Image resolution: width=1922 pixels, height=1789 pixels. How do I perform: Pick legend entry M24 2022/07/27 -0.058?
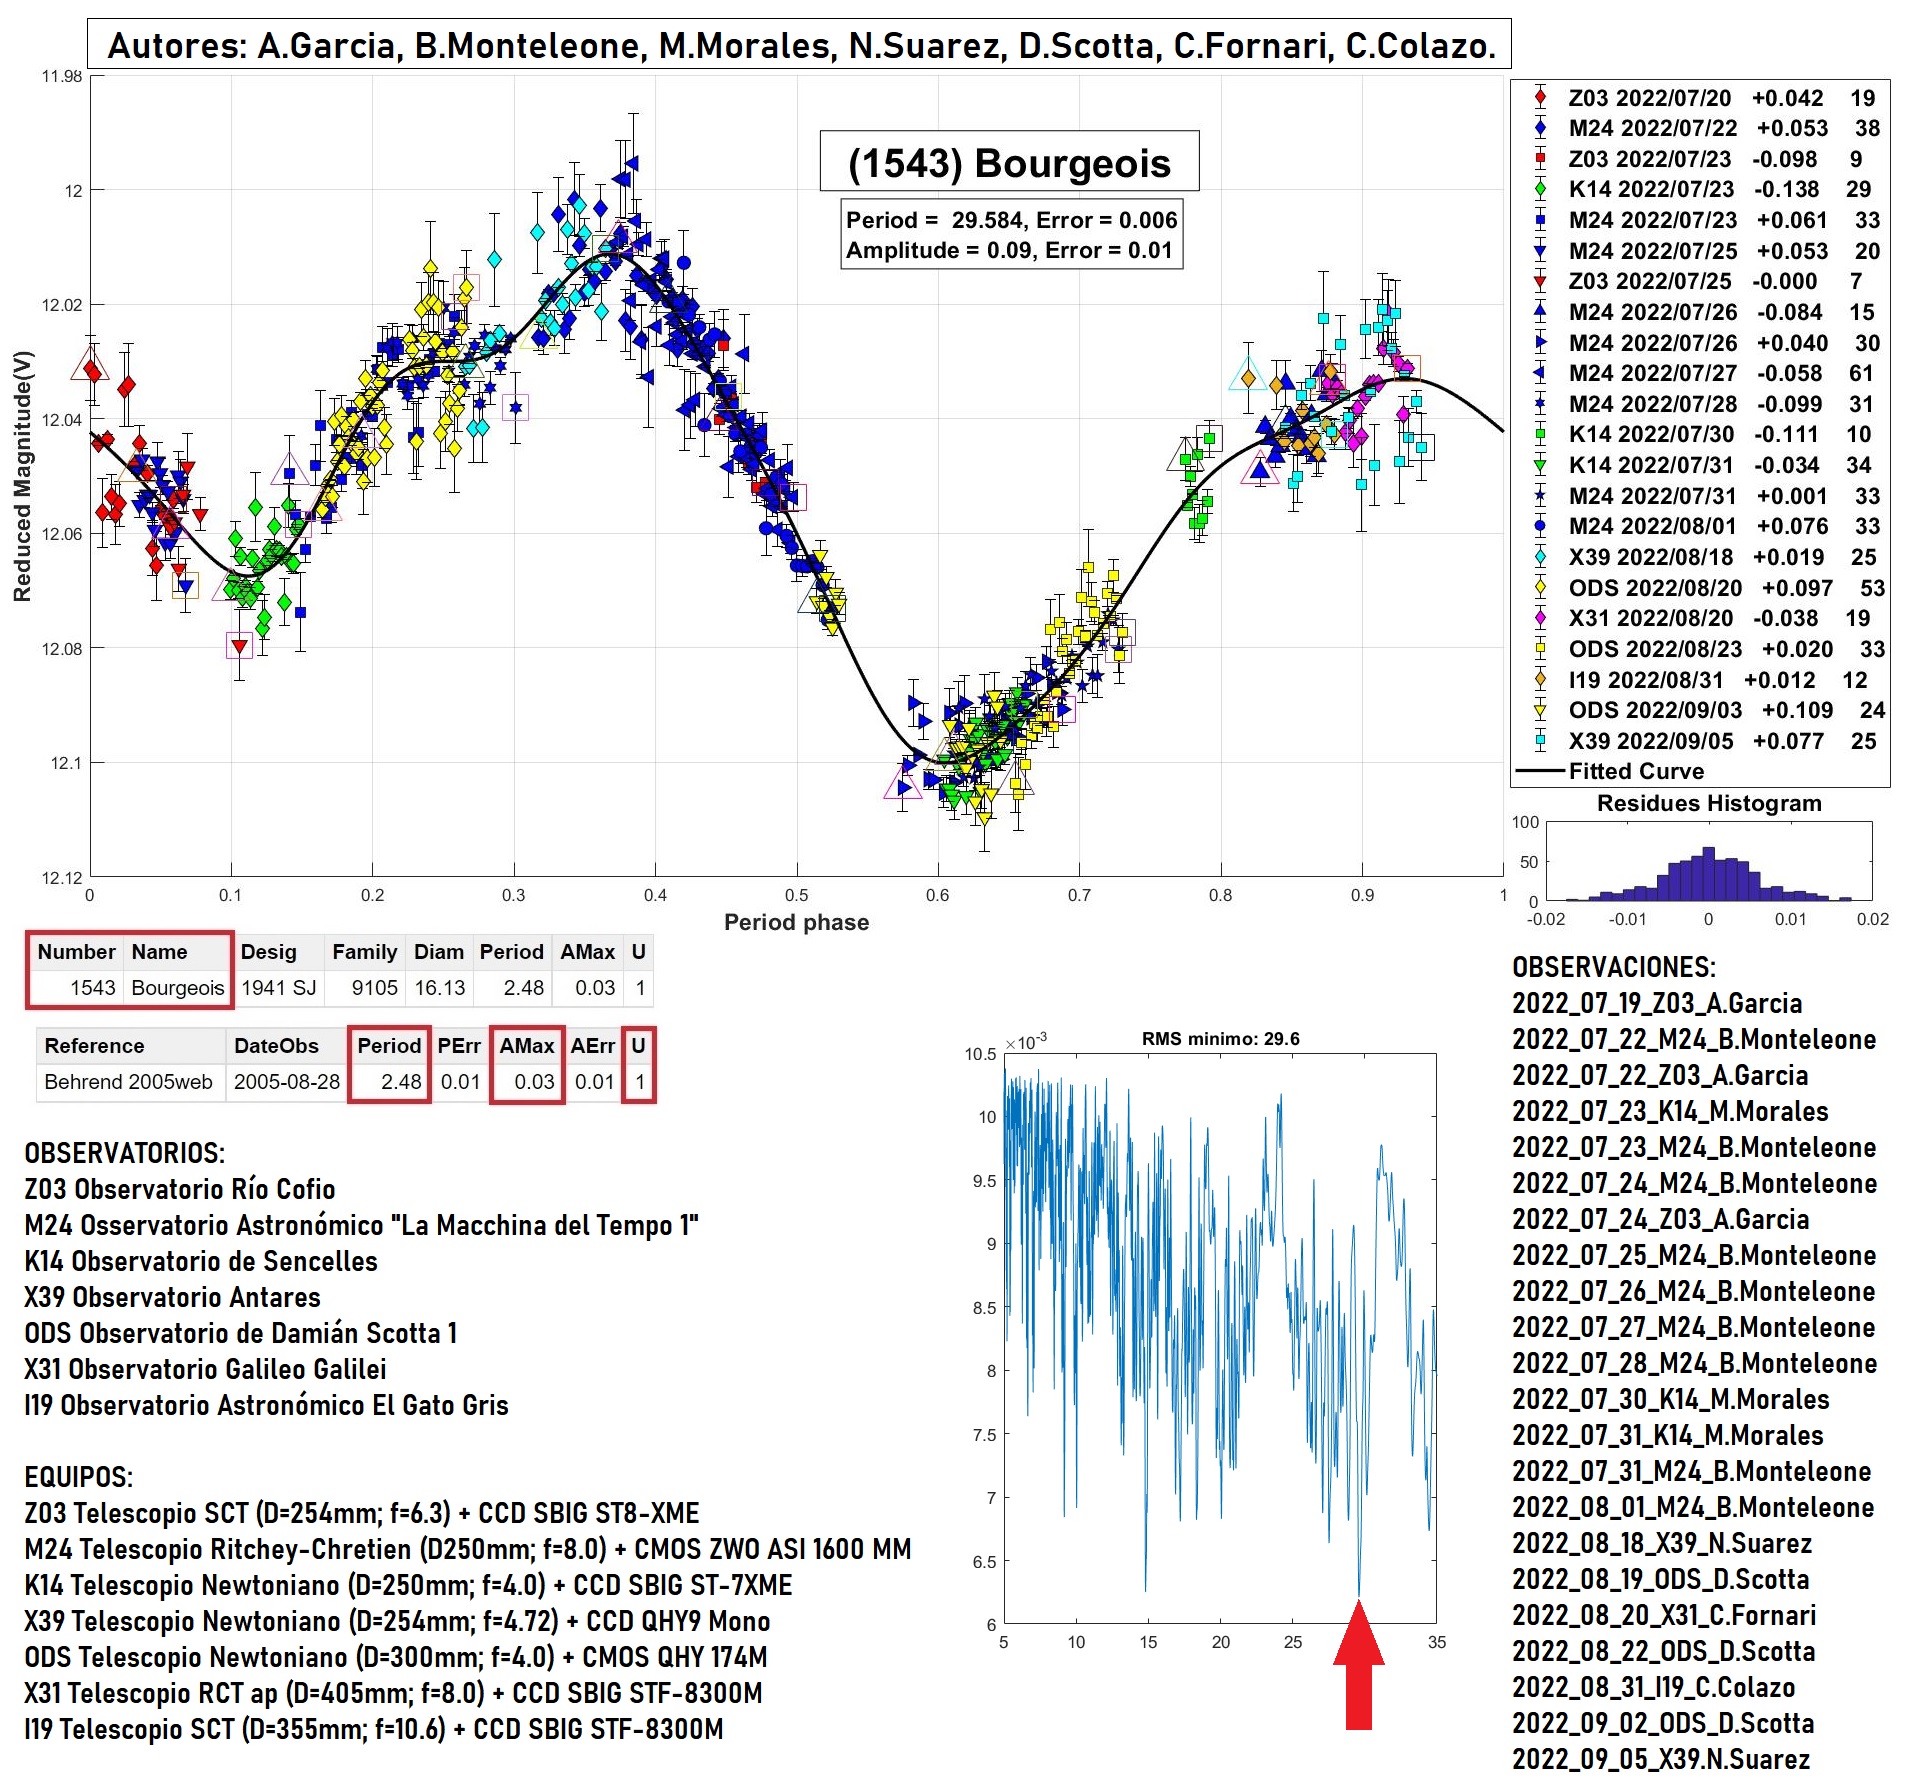click(1704, 373)
